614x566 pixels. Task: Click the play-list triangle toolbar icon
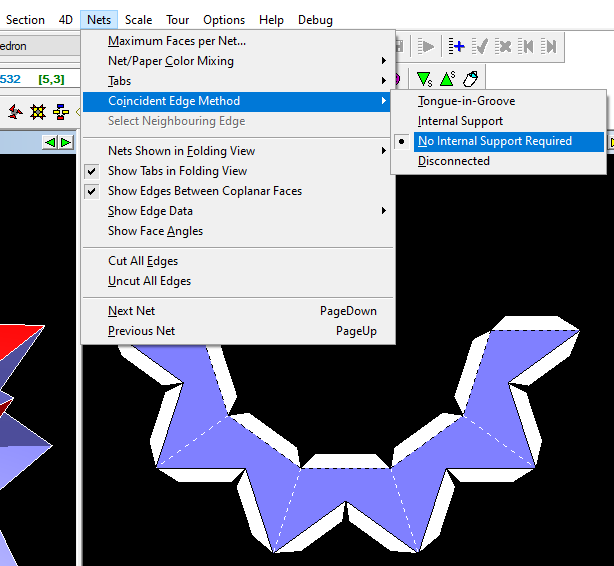425,47
